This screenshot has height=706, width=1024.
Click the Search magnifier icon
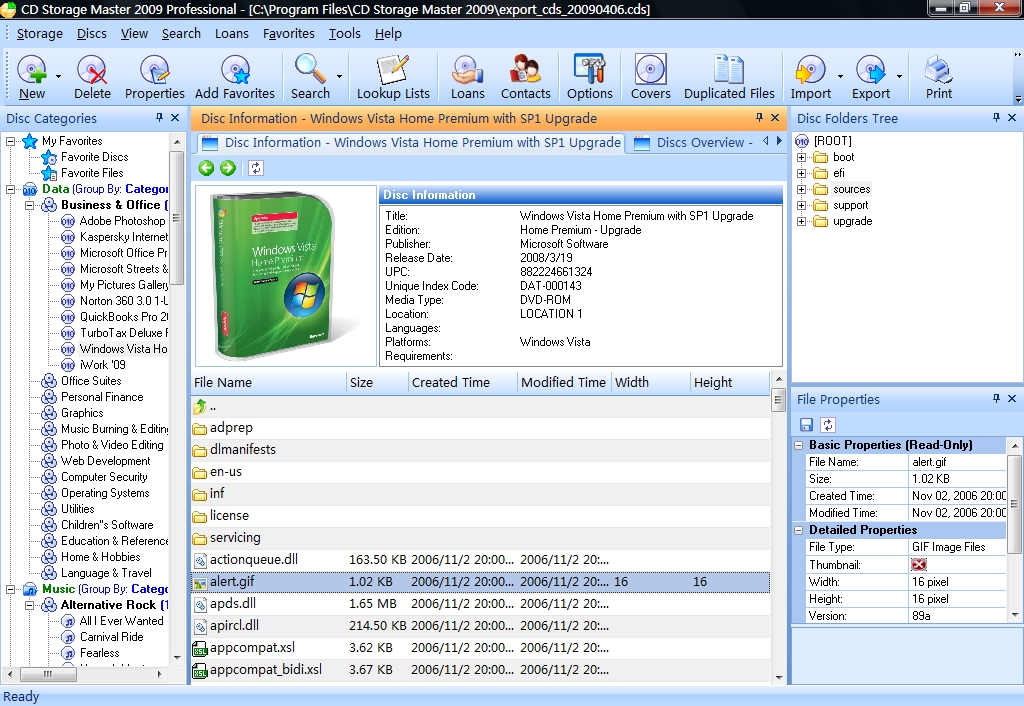(x=310, y=69)
